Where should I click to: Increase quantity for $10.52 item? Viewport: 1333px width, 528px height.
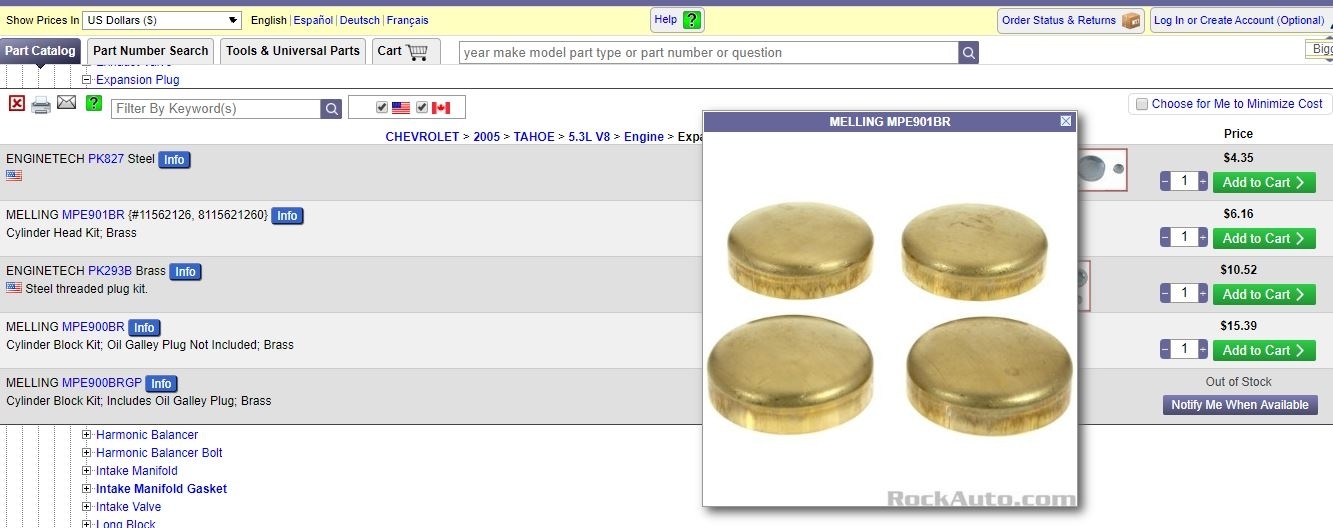1203,294
